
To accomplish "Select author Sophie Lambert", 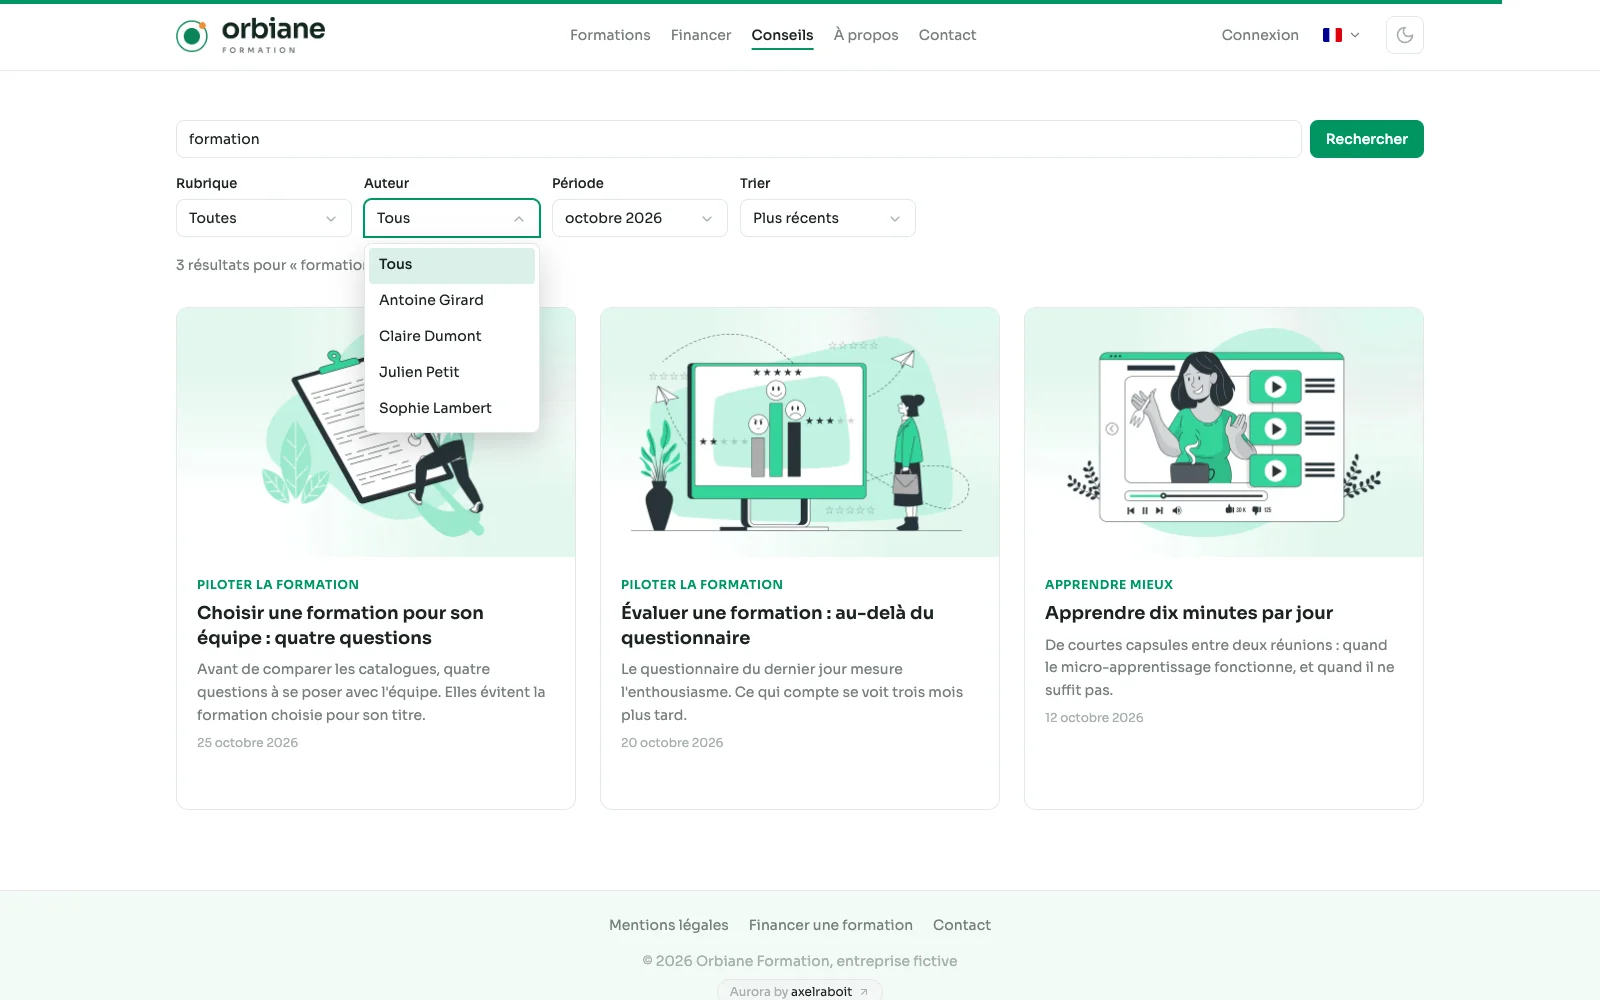I will [451, 408].
